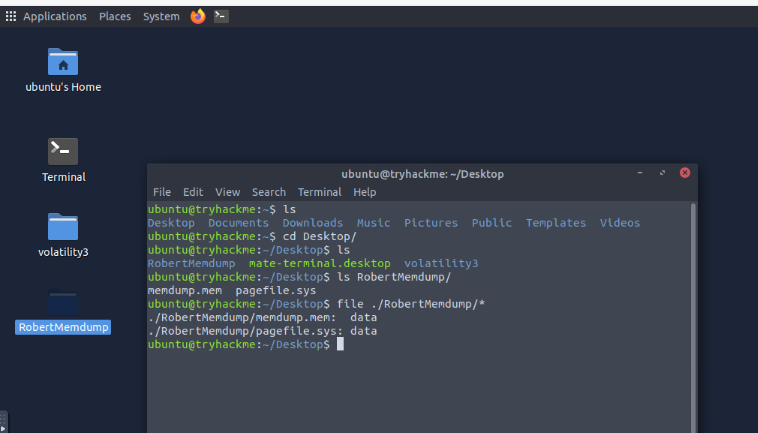Close the terminal window
Screen dimensions: 758x433
pos(685,173)
